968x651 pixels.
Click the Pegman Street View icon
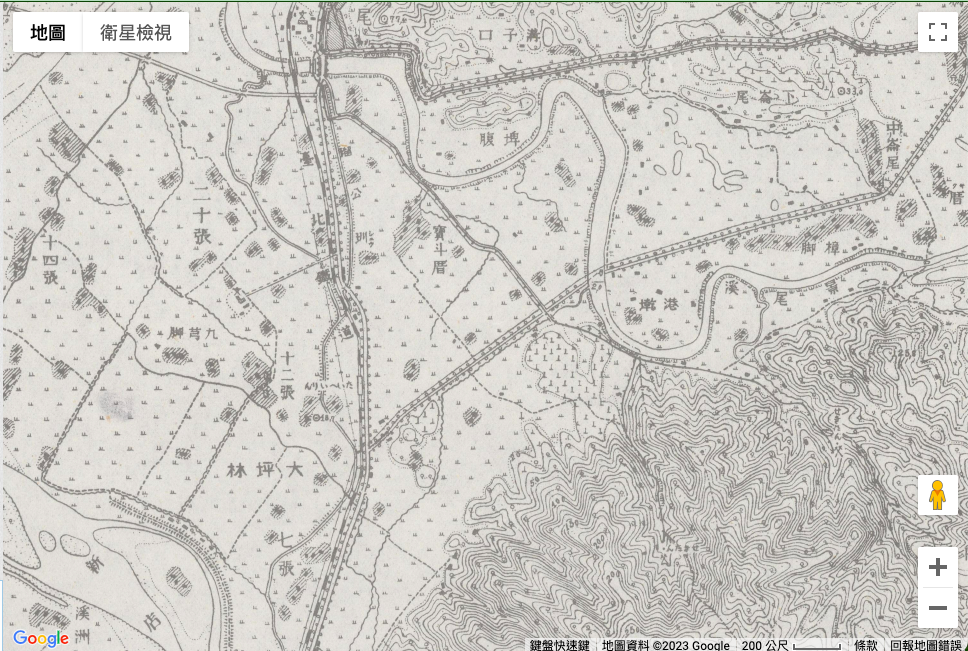(x=937, y=495)
